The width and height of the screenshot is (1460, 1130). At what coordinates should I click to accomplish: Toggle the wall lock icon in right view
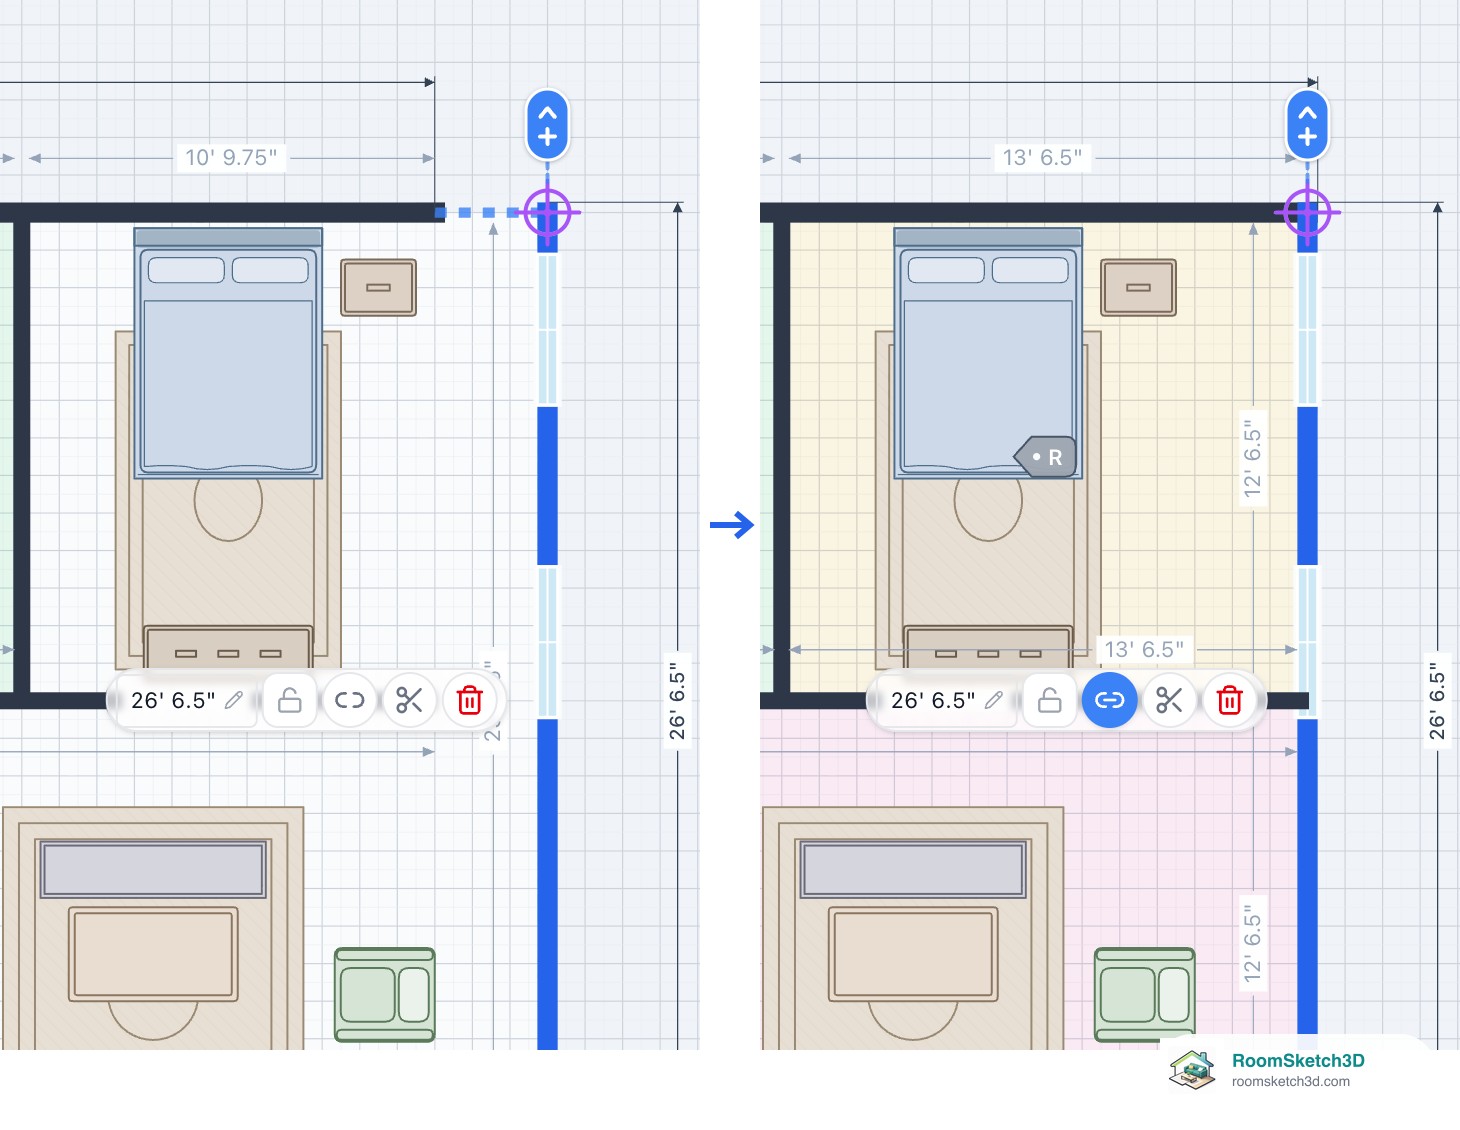1049,700
